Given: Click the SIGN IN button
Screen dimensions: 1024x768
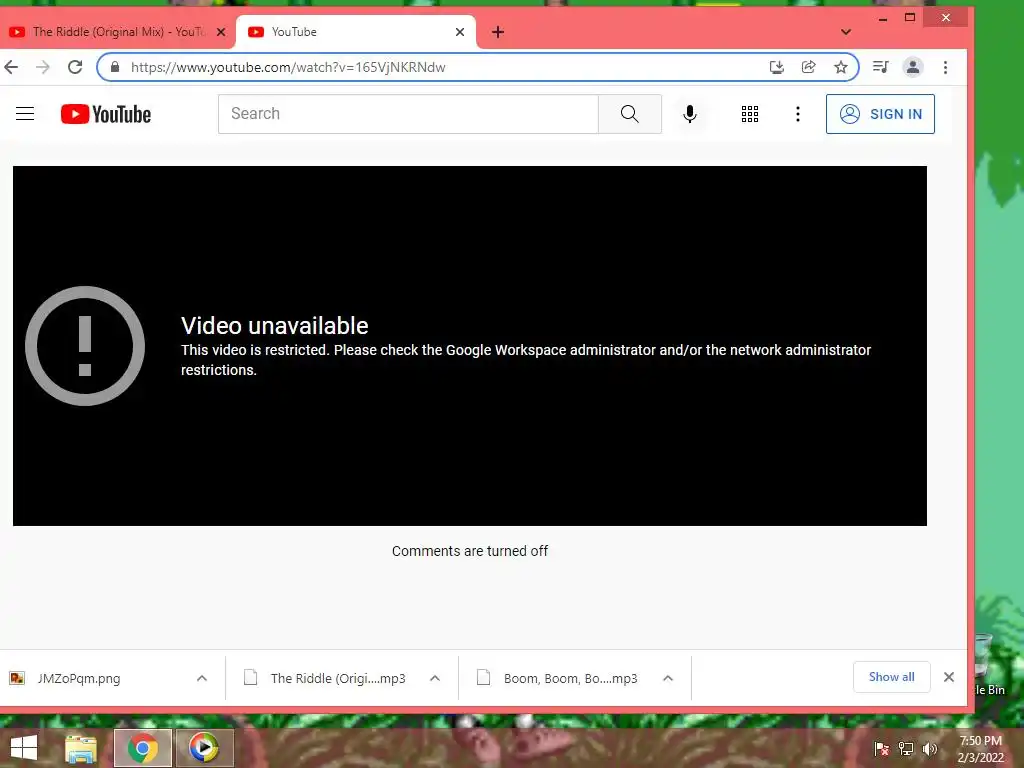Looking at the screenshot, I should click(x=880, y=114).
